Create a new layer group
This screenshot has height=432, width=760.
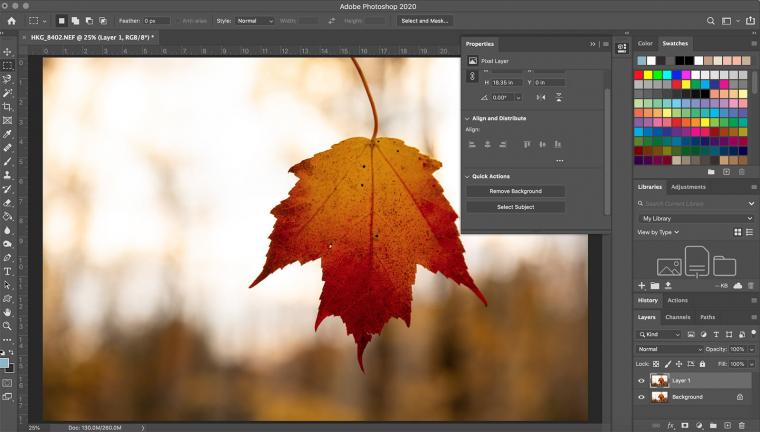(713, 425)
